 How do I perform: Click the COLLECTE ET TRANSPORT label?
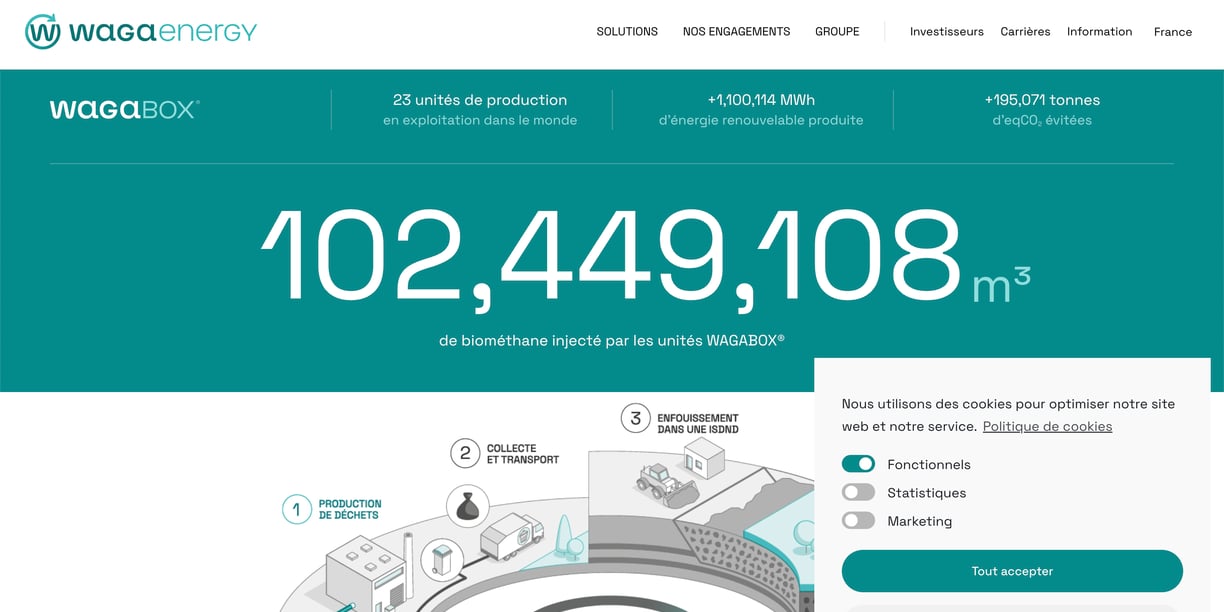click(x=523, y=454)
